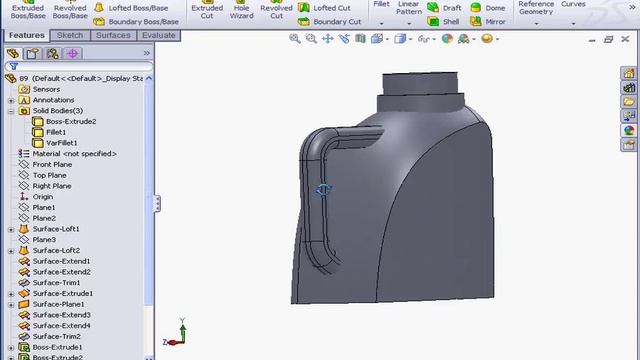Screen dimensions: 640x360
Task: Open the Reference Geometry dropdown arrow
Action: (x=536, y=24)
